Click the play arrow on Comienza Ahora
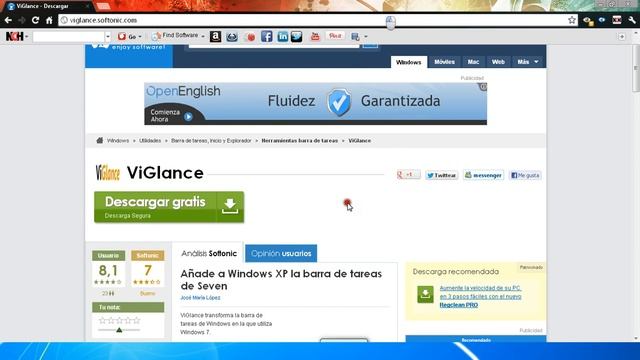 click(188, 117)
